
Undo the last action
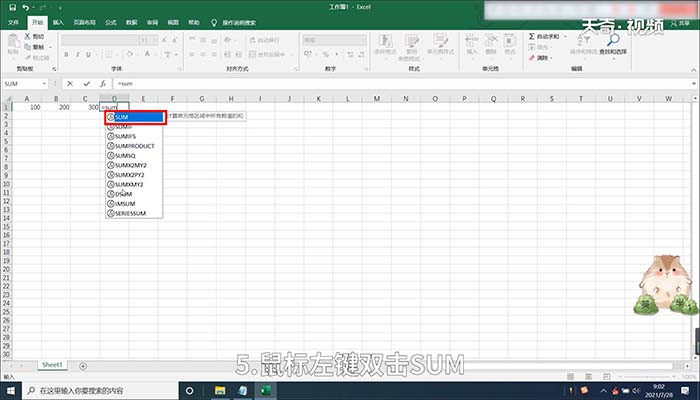pyautogui.click(x=25, y=8)
